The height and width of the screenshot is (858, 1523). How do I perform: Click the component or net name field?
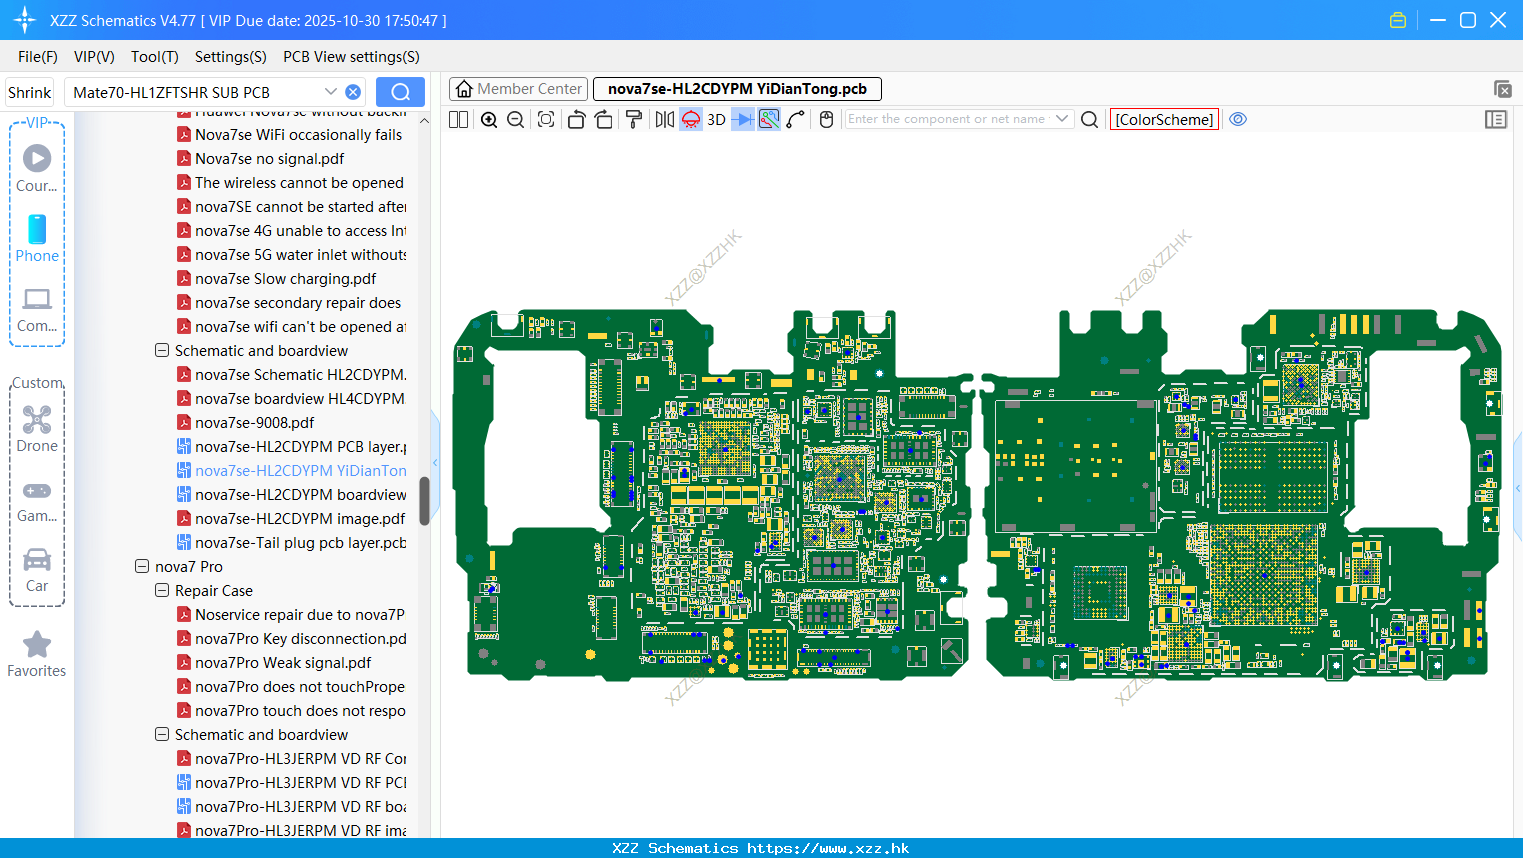[947, 119]
